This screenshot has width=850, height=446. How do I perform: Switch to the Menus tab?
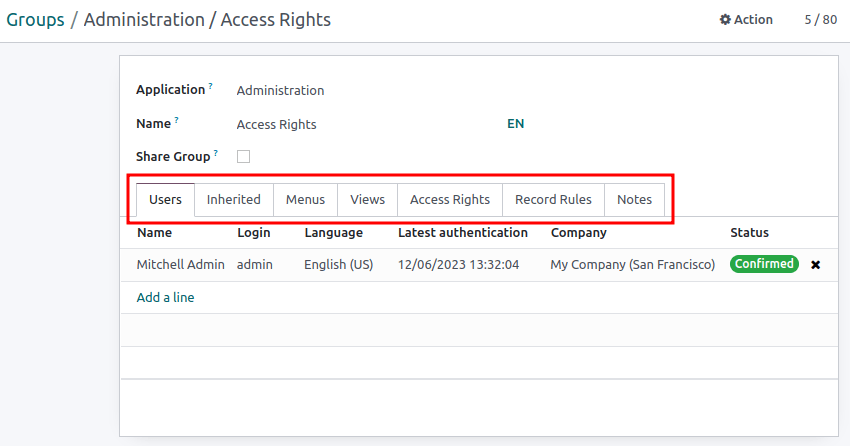click(305, 199)
